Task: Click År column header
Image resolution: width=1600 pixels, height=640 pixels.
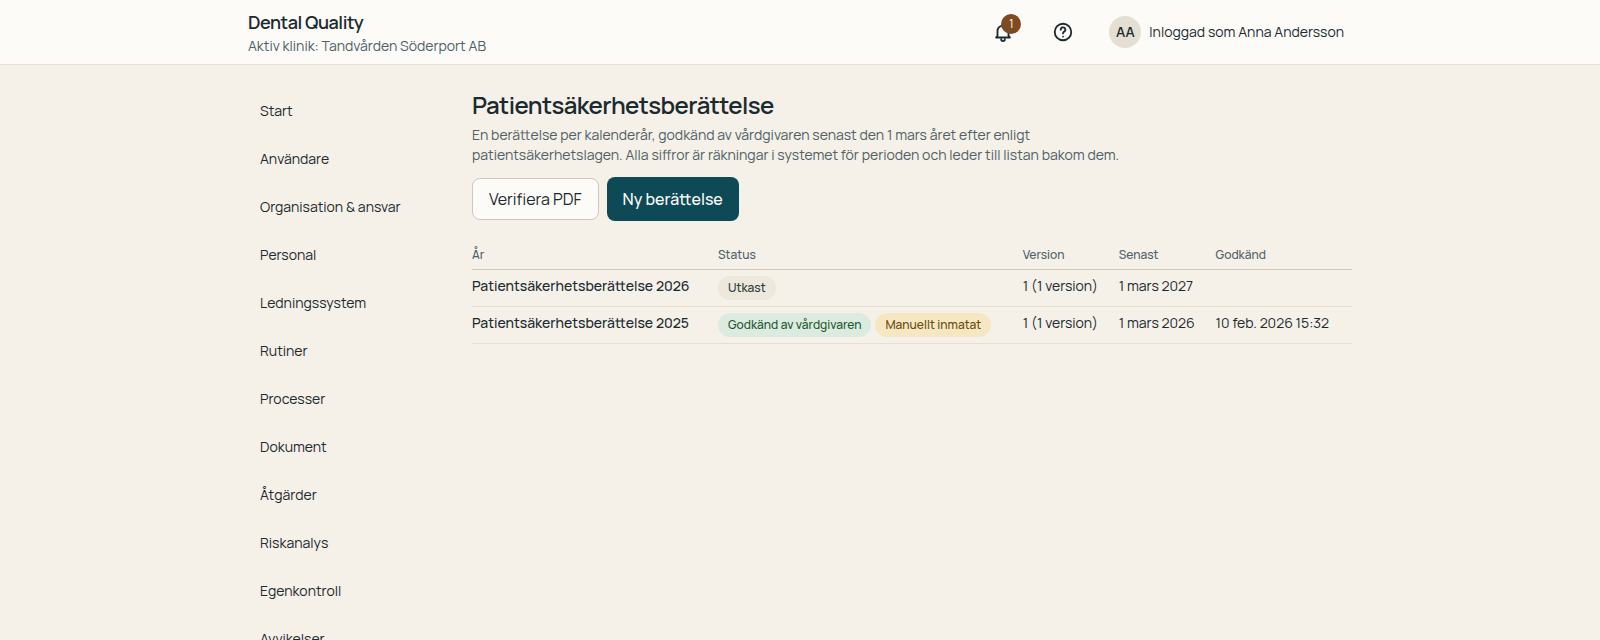Action: (x=478, y=254)
